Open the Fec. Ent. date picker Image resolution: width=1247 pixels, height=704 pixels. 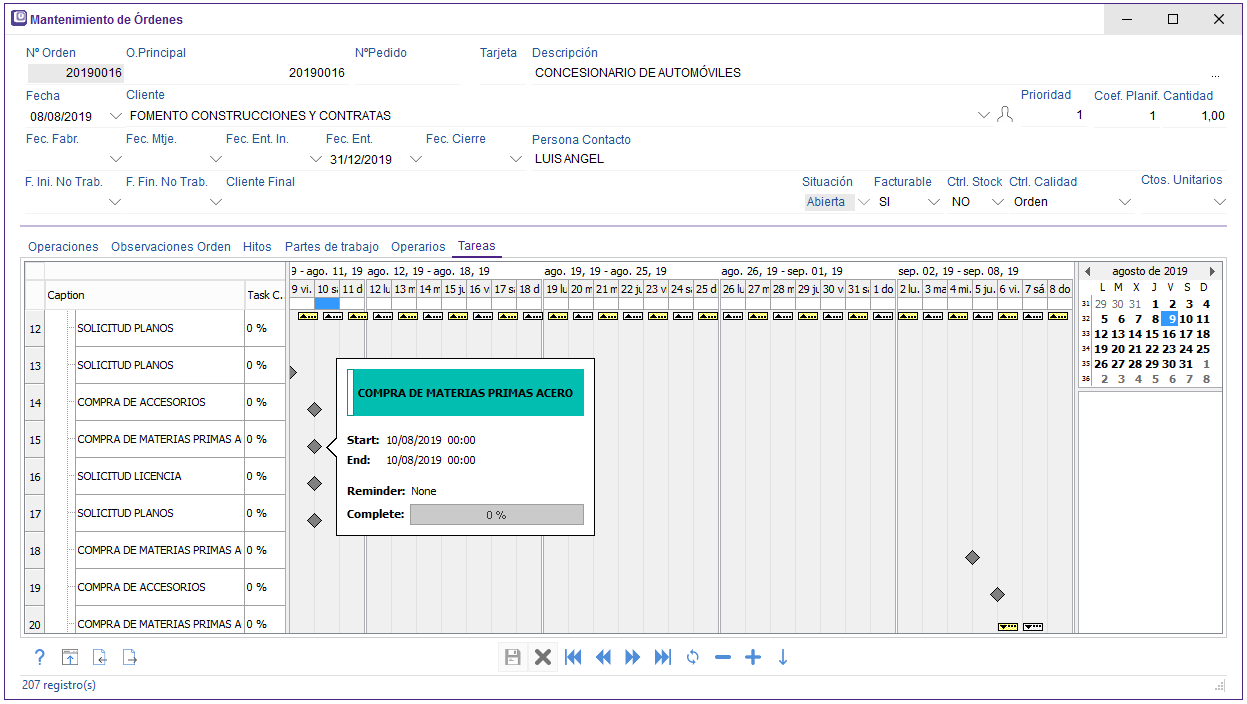click(416, 159)
